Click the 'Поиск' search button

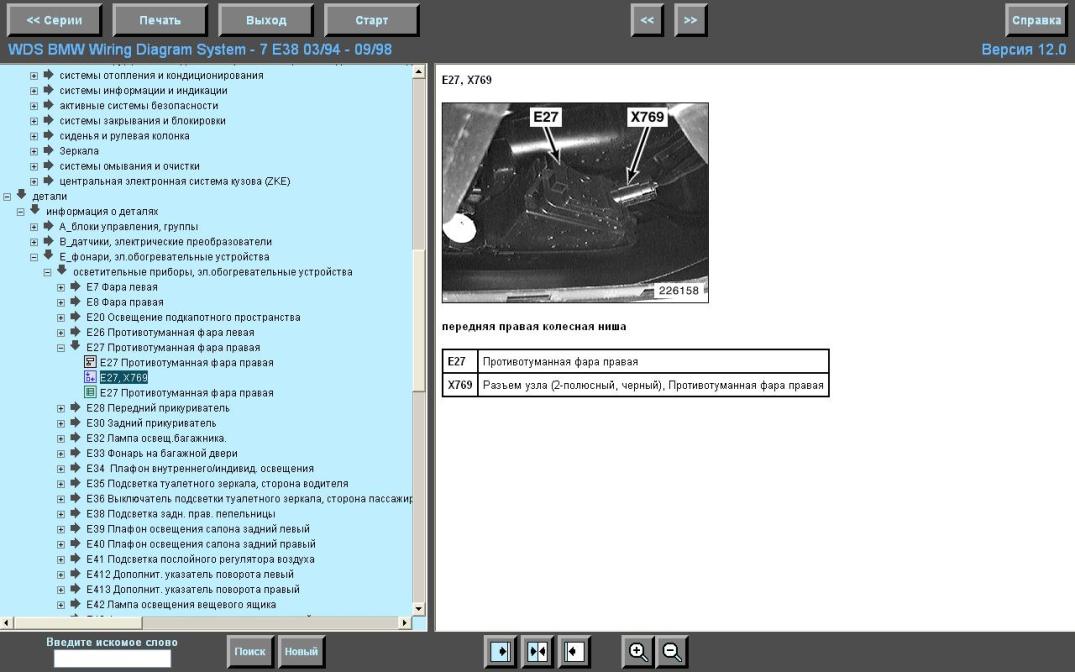250,651
